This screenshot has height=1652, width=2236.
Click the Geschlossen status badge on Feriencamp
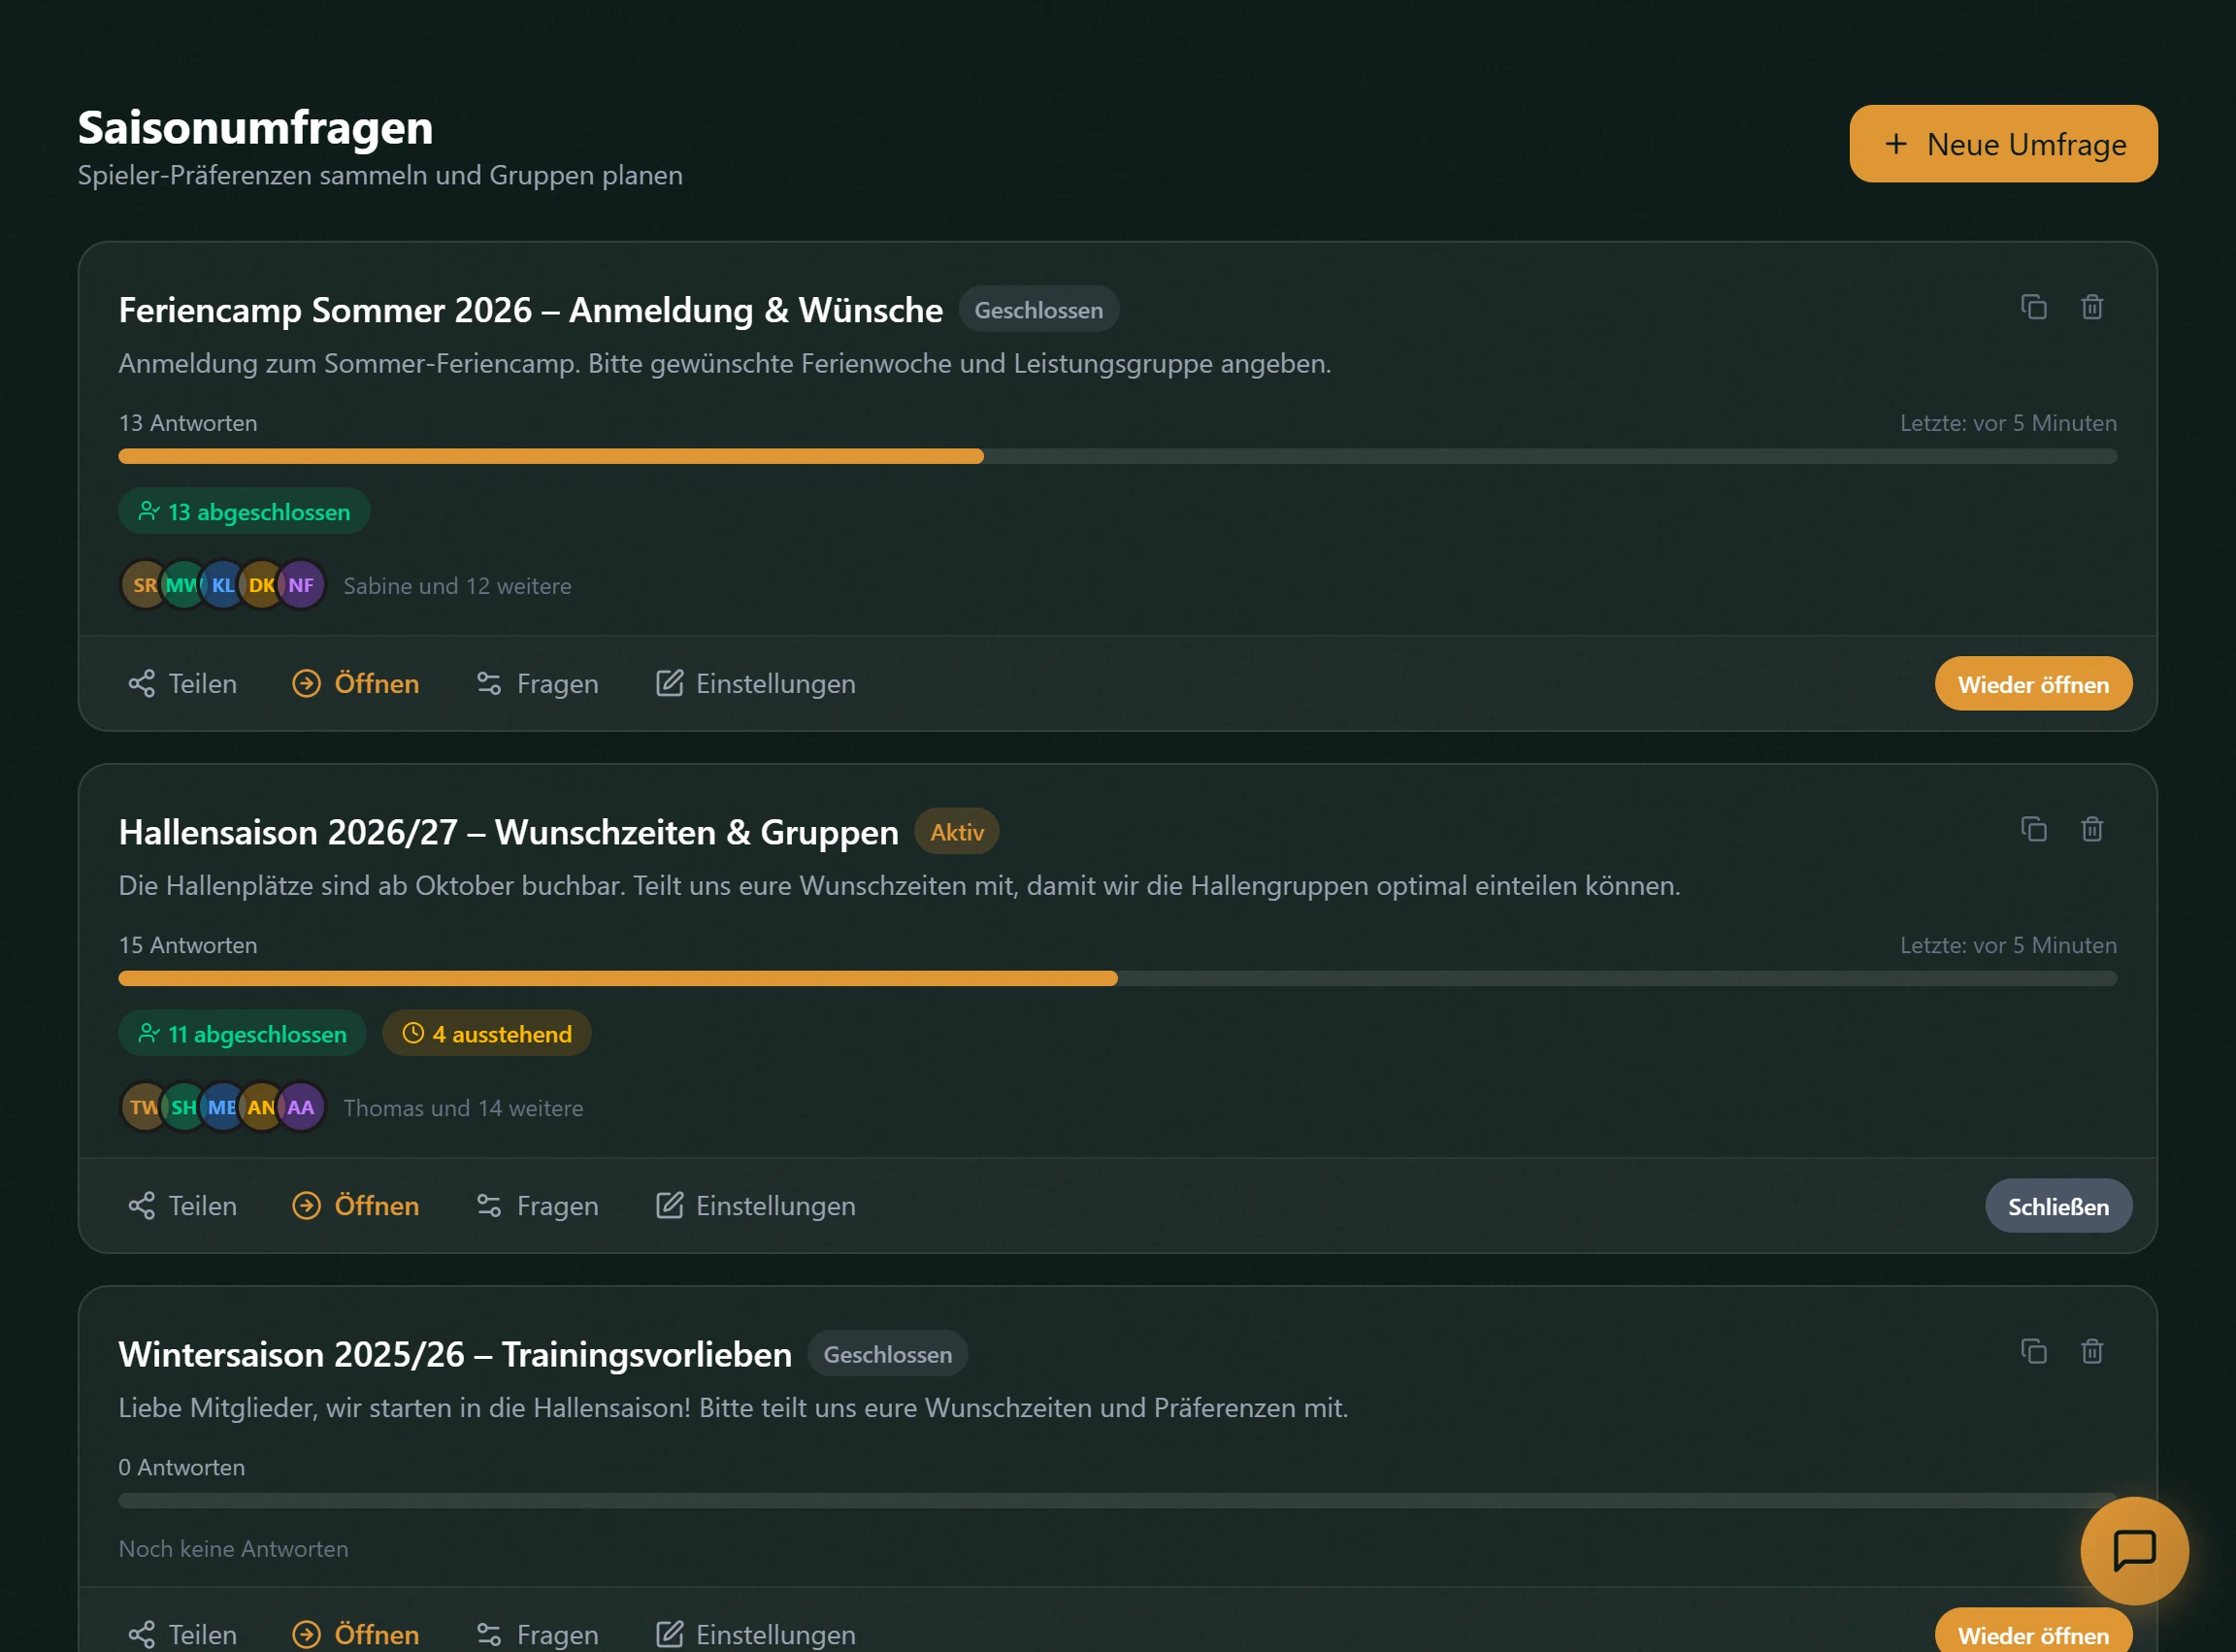point(1038,310)
